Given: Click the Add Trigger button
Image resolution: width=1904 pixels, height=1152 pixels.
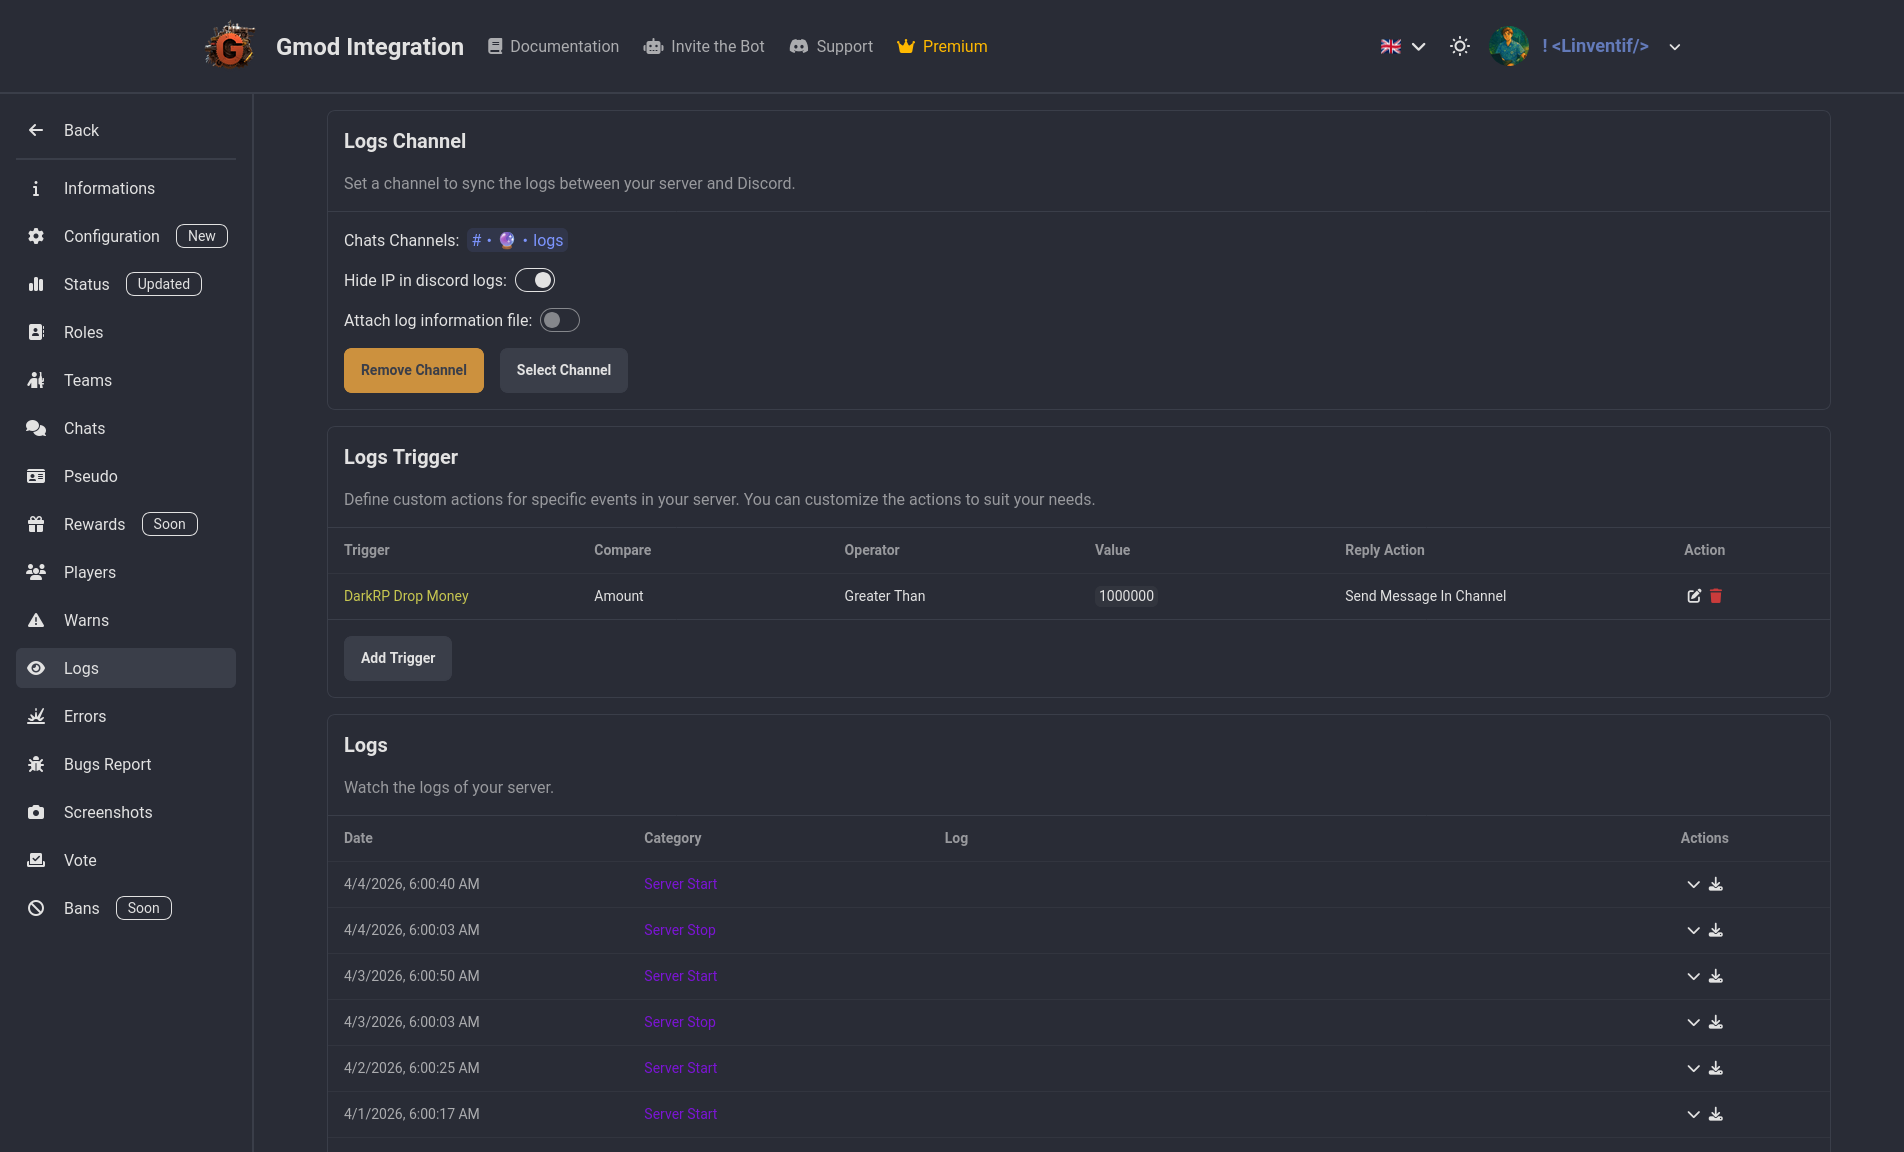Looking at the screenshot, I should (398, 658).
